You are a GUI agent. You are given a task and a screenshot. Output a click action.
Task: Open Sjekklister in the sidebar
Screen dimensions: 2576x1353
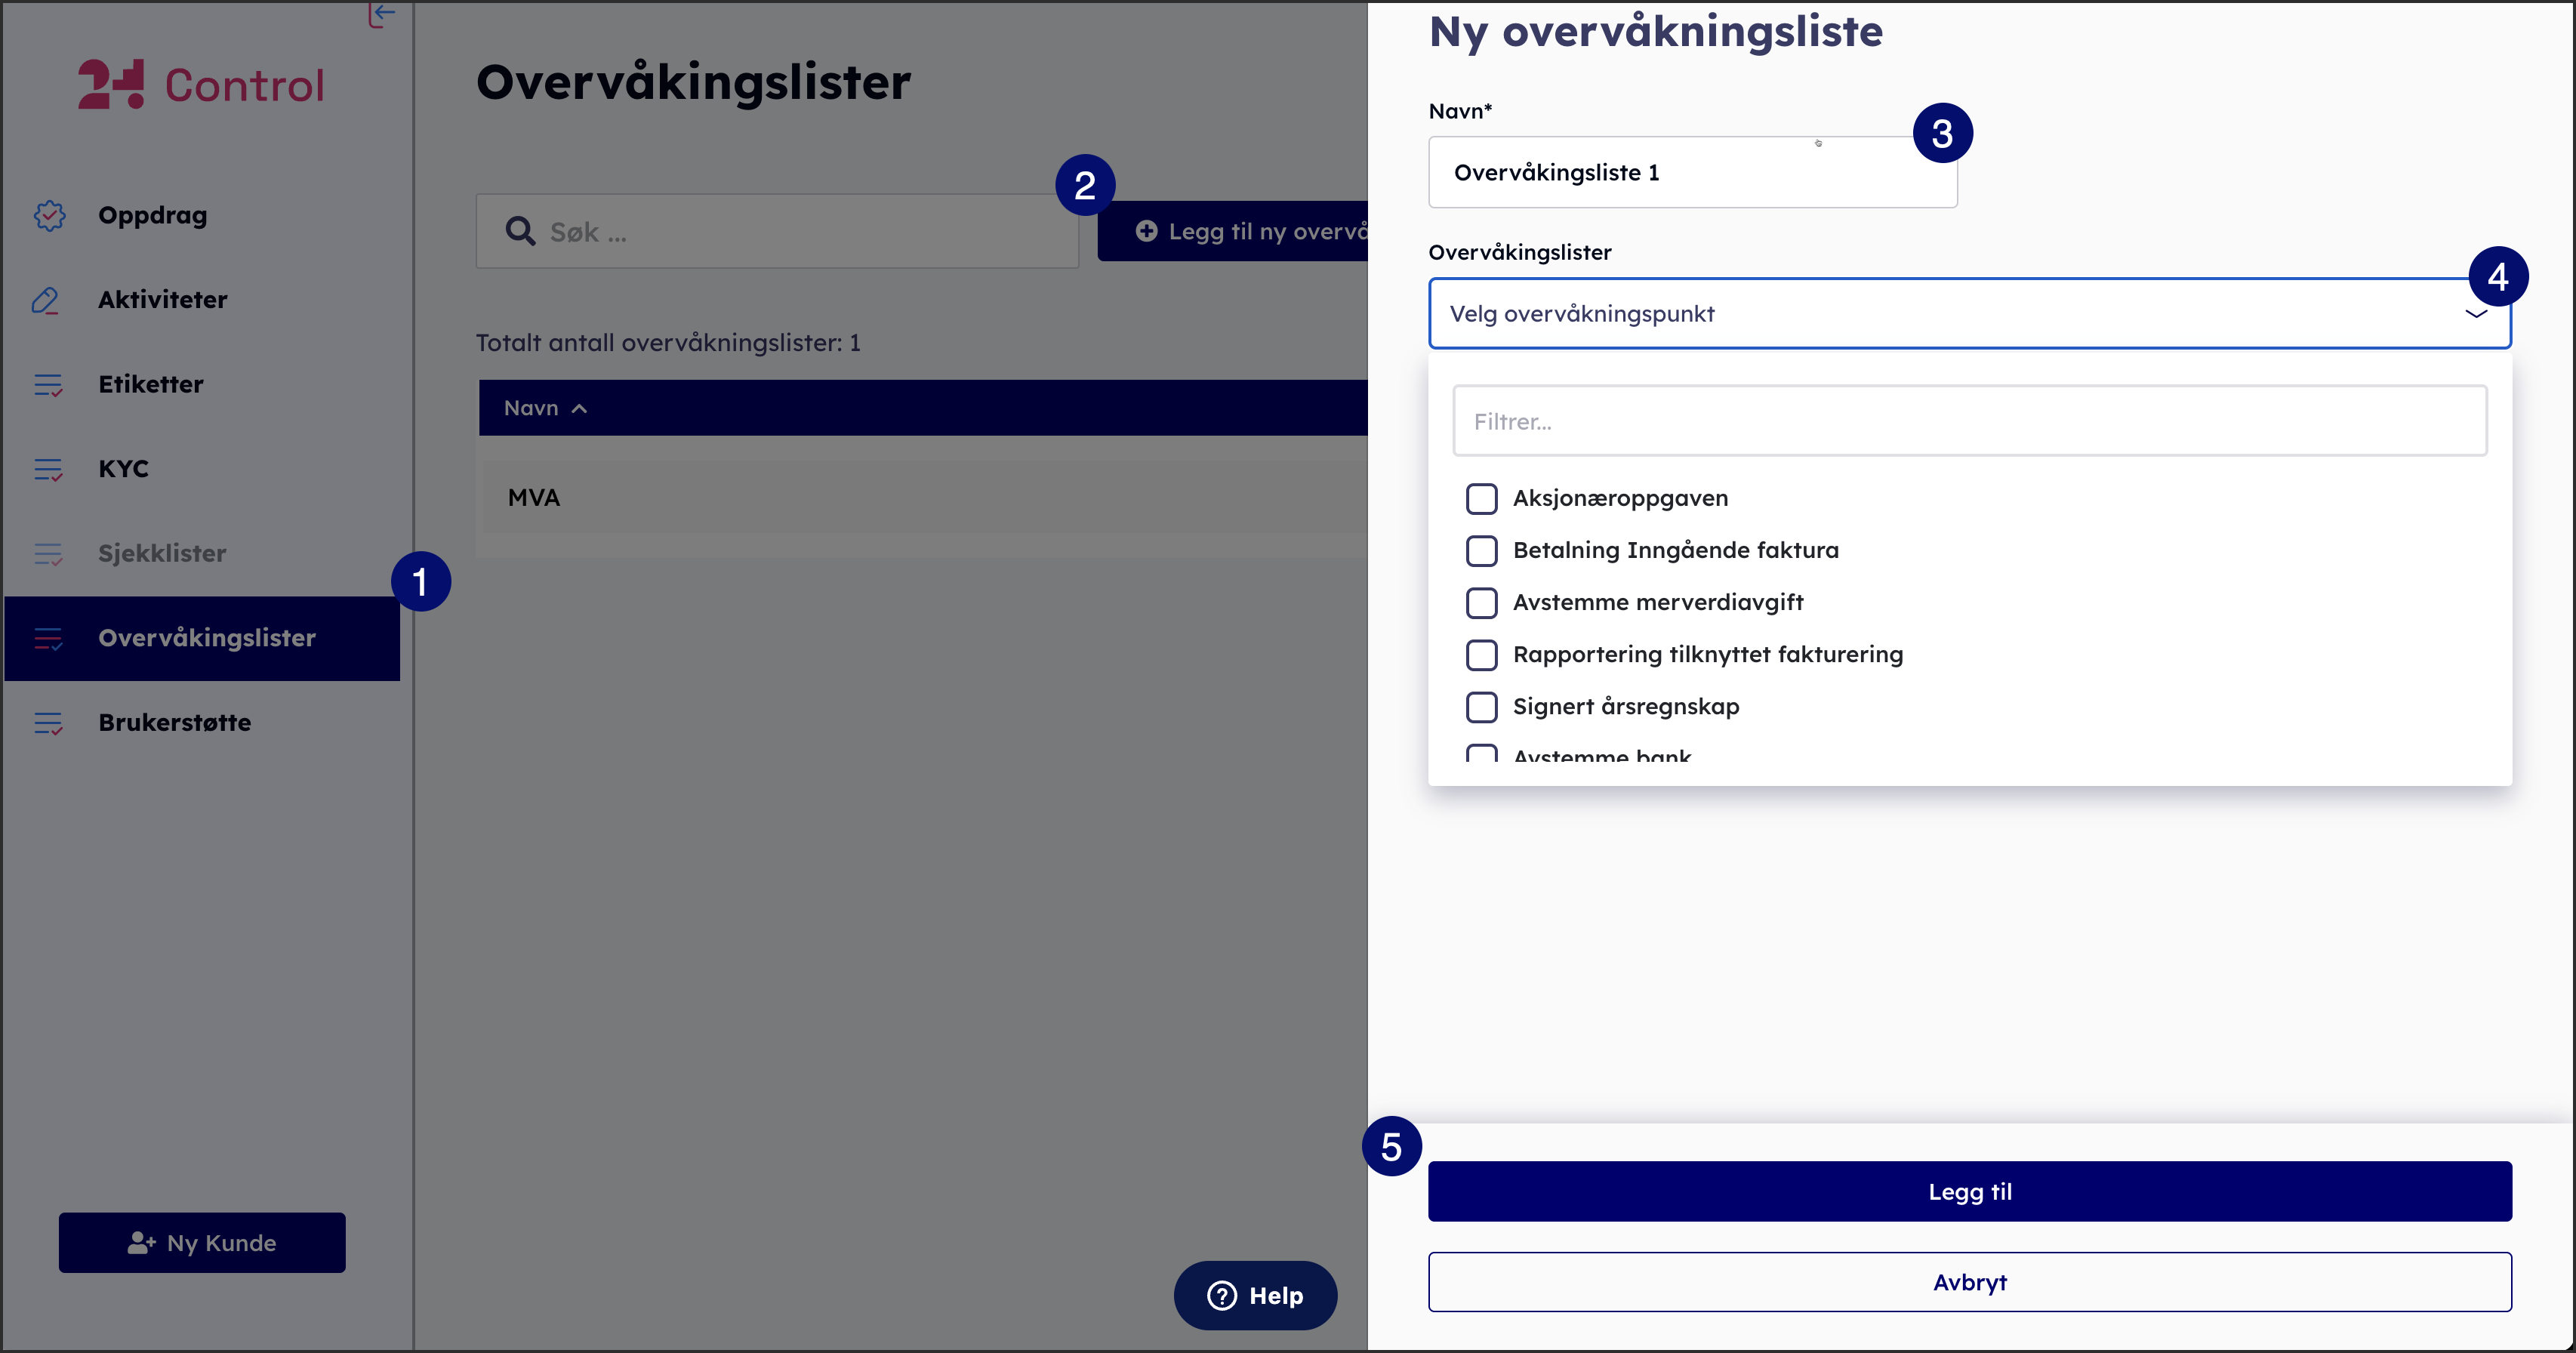click(162, 553)
